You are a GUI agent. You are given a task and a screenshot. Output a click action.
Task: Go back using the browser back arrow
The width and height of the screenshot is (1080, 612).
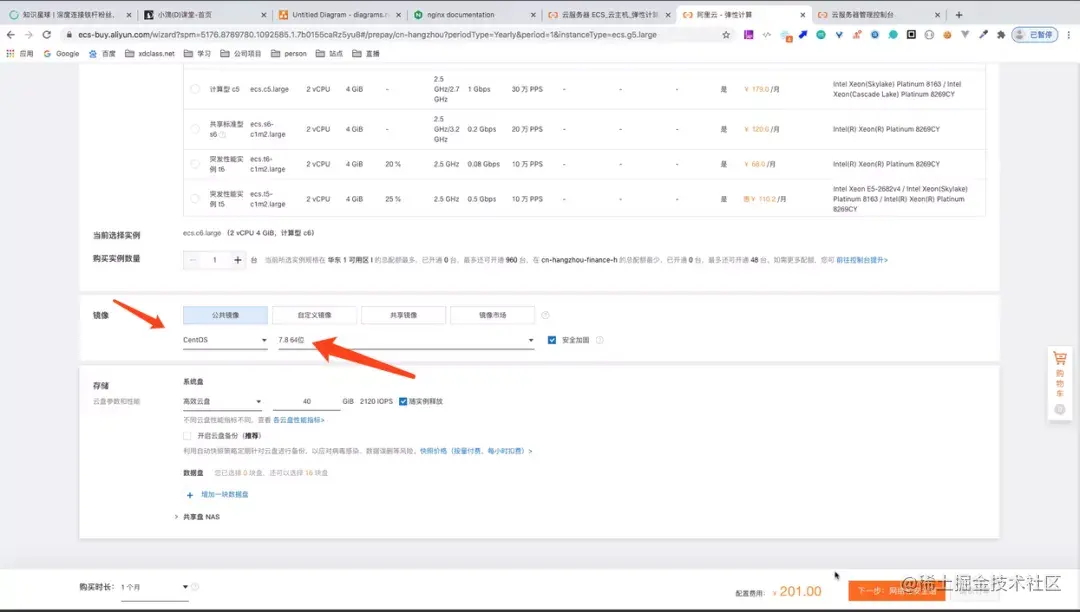click(10, 34)
